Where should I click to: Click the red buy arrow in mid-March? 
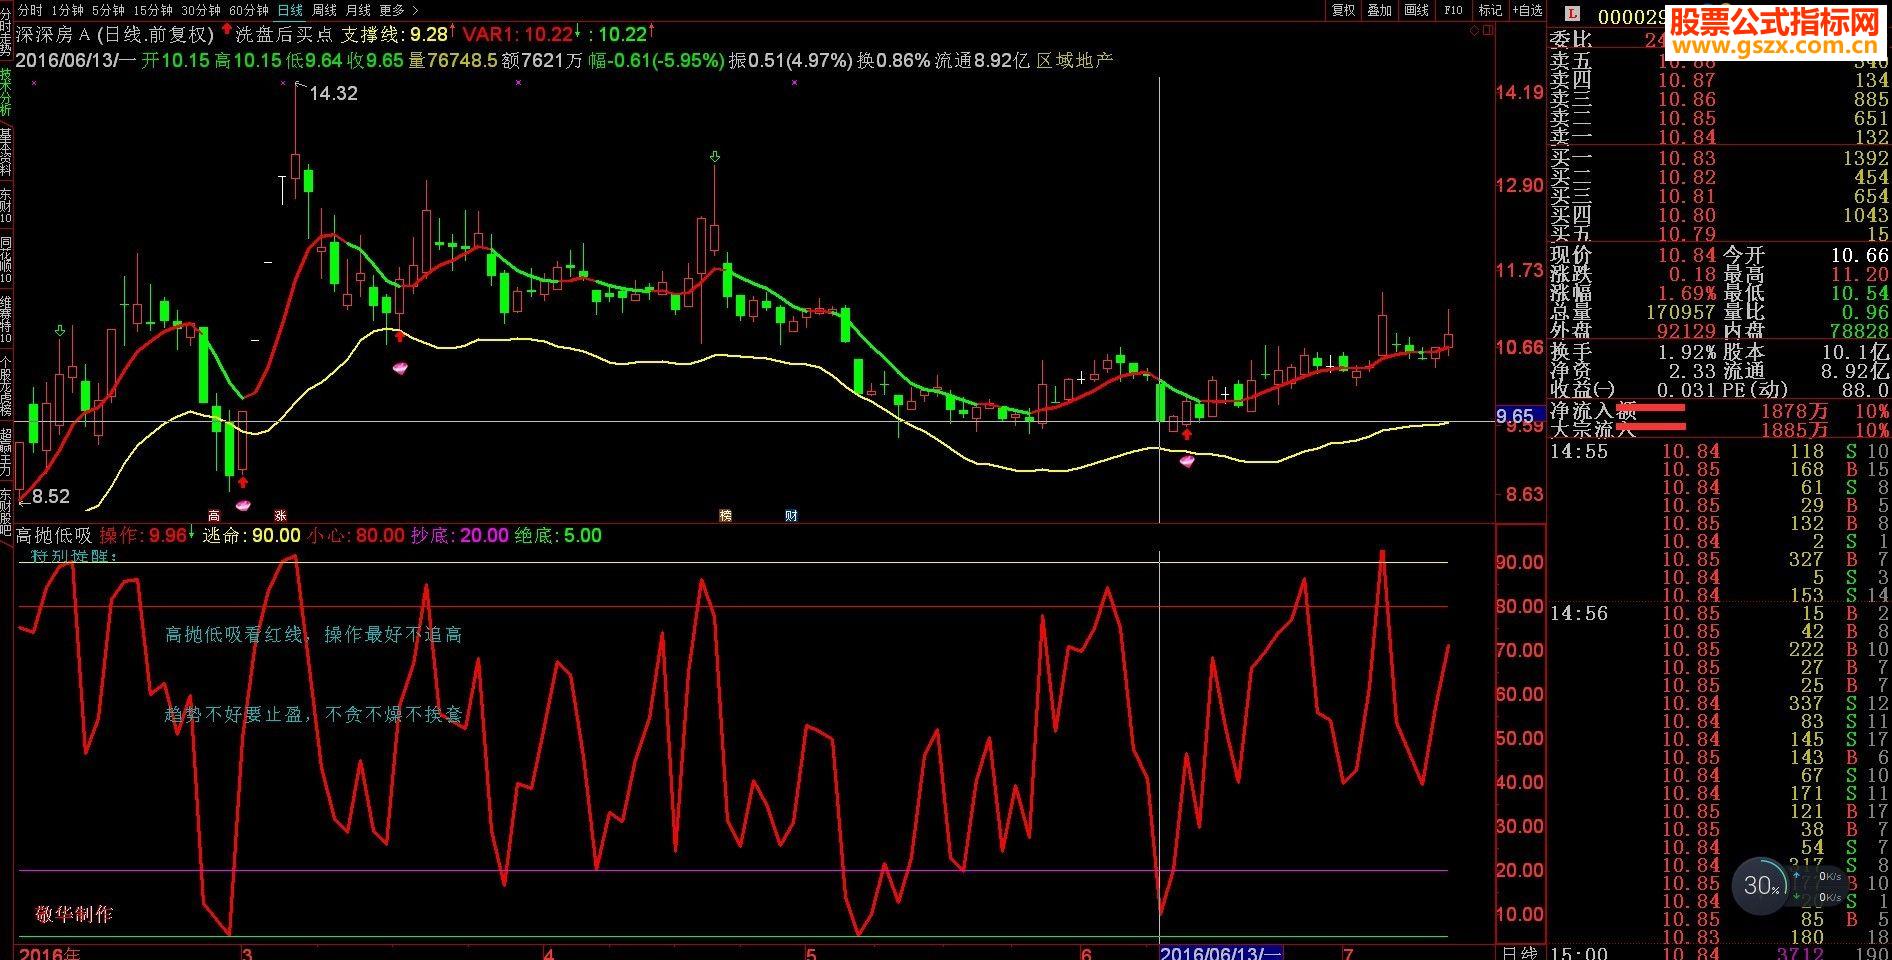[400, 337]
